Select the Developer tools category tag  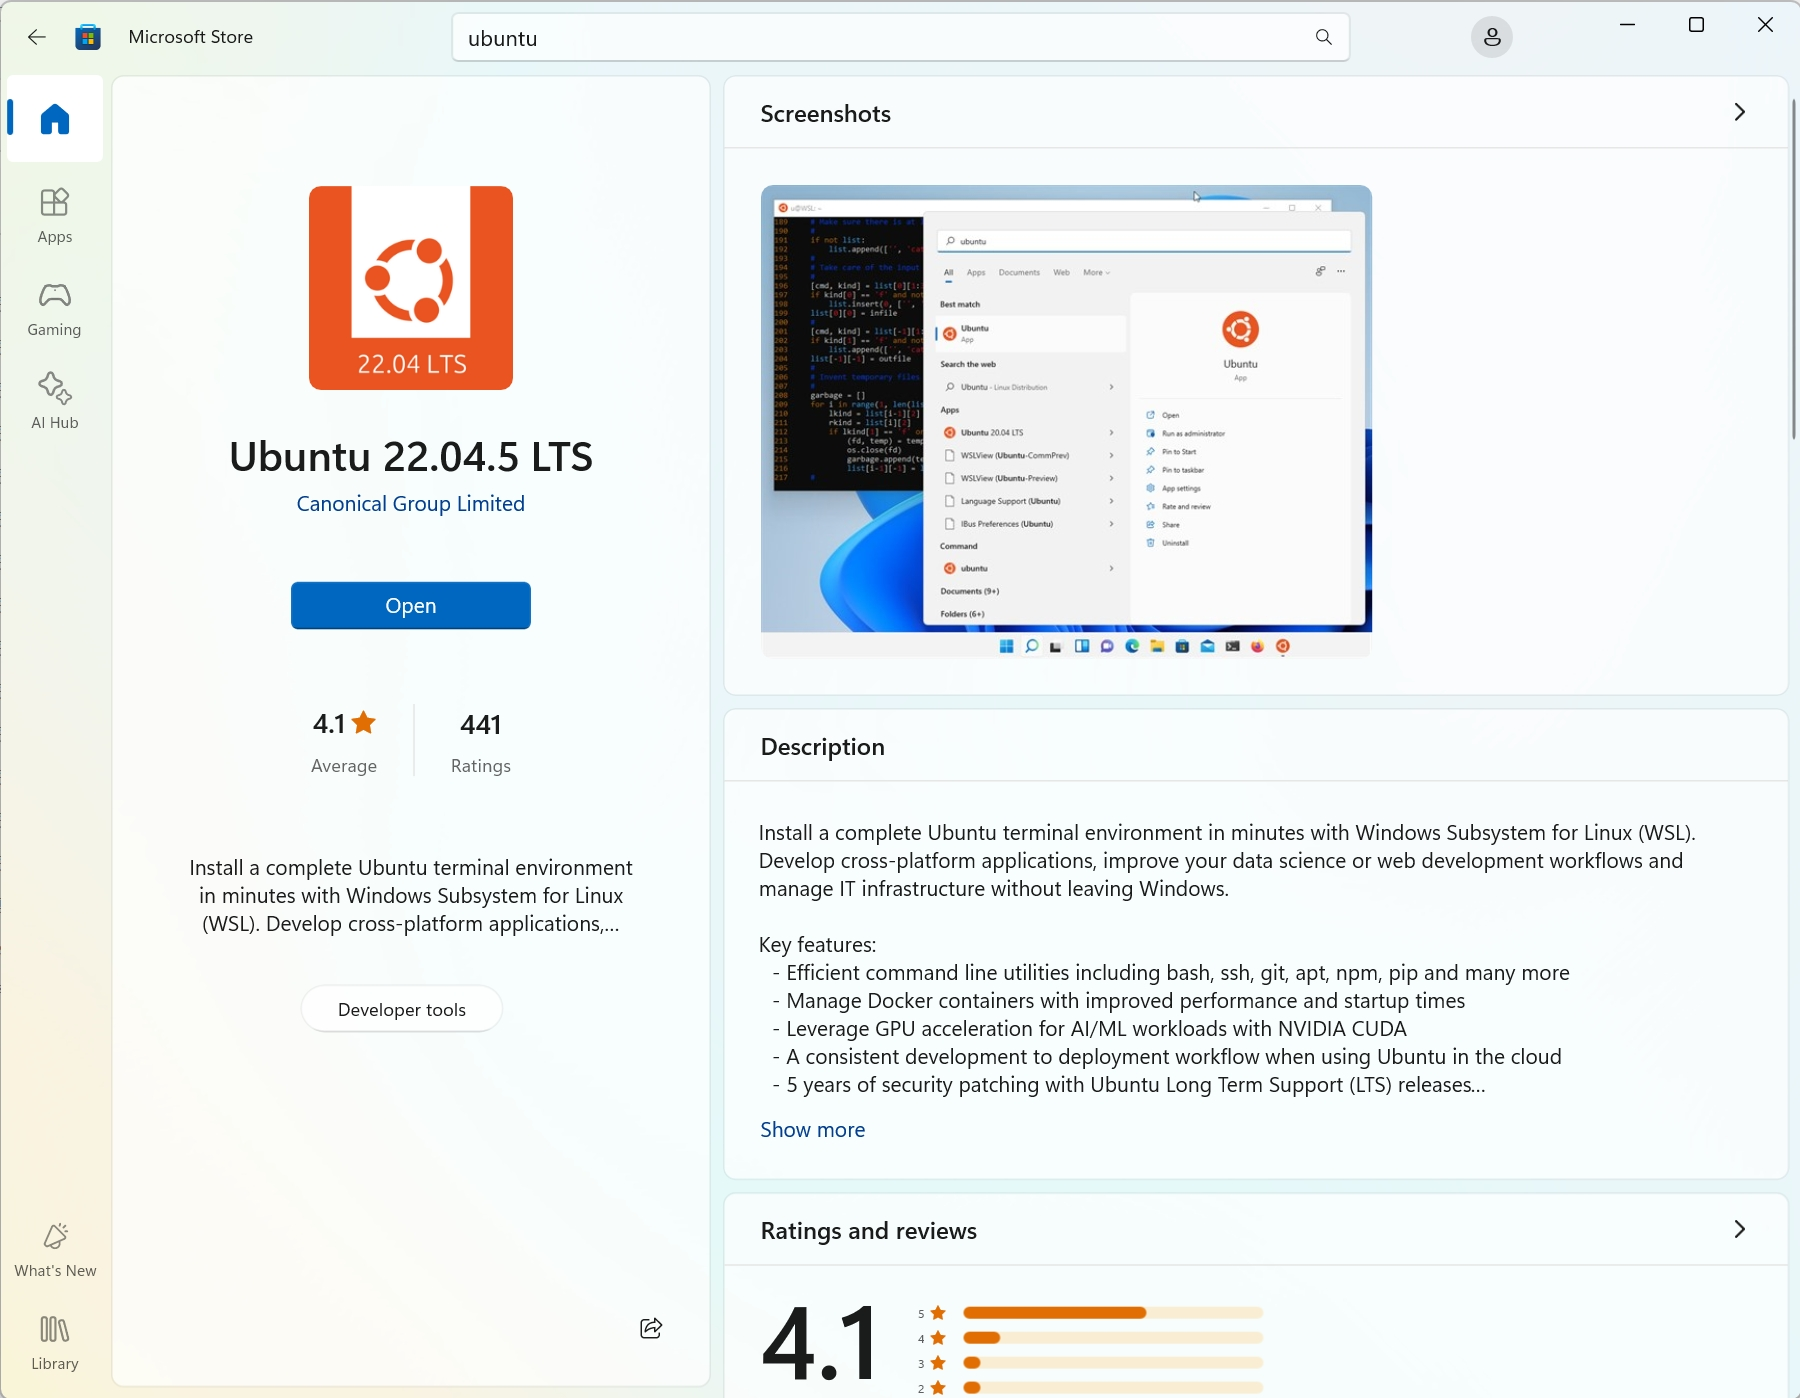401,1009
